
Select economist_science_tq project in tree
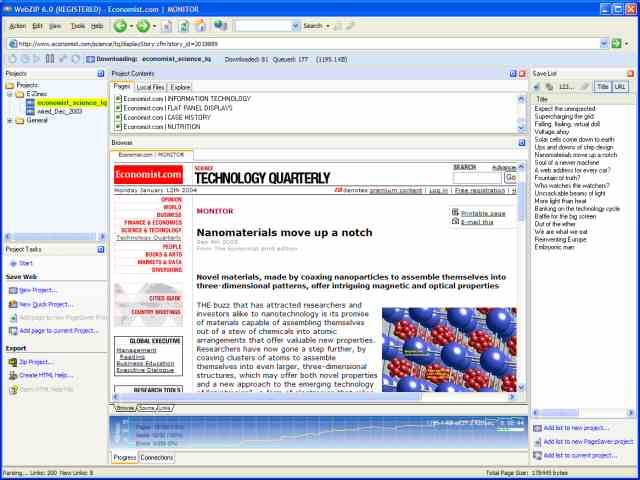point(71,102)
